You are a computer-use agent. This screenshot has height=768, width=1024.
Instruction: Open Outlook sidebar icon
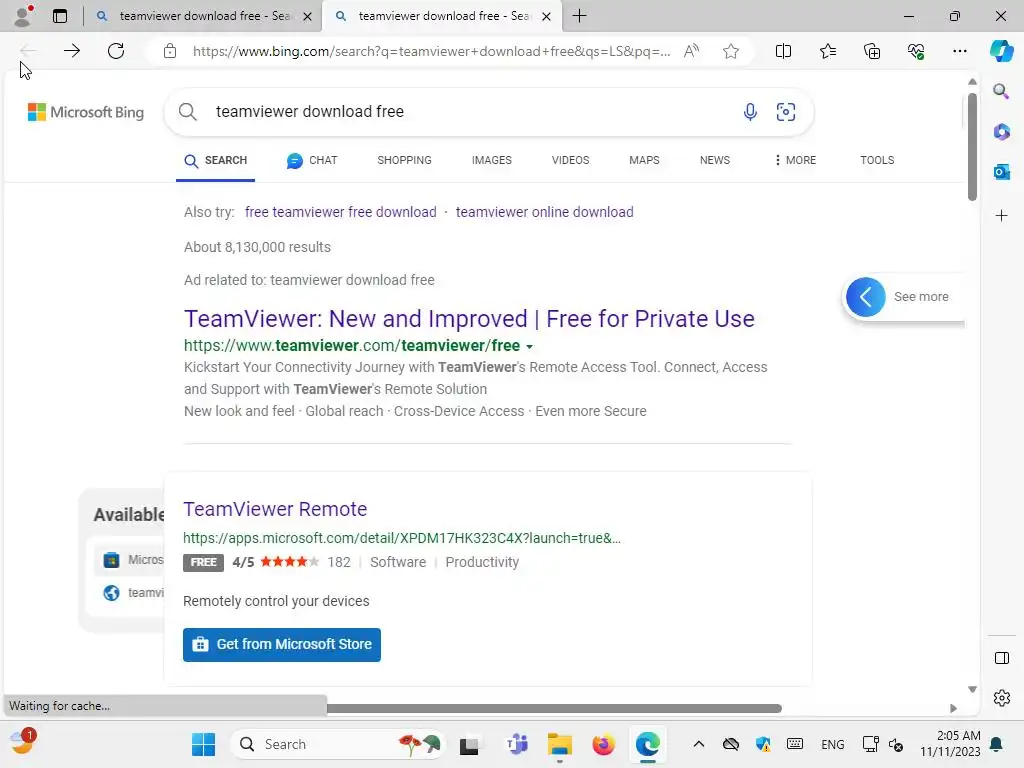pyautogui.click(x=1001, y=172)
